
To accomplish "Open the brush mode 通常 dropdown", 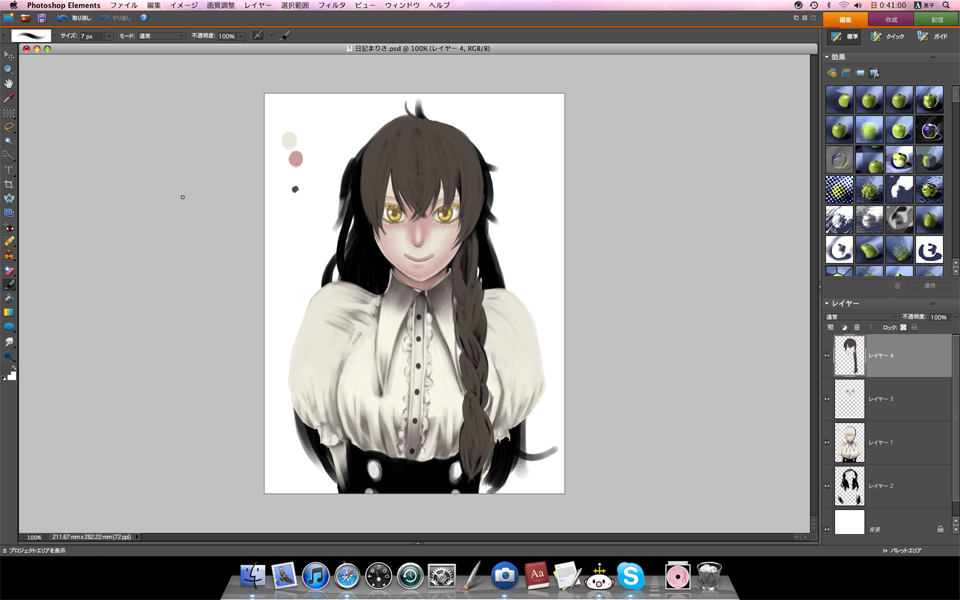I will pos(161,36).
